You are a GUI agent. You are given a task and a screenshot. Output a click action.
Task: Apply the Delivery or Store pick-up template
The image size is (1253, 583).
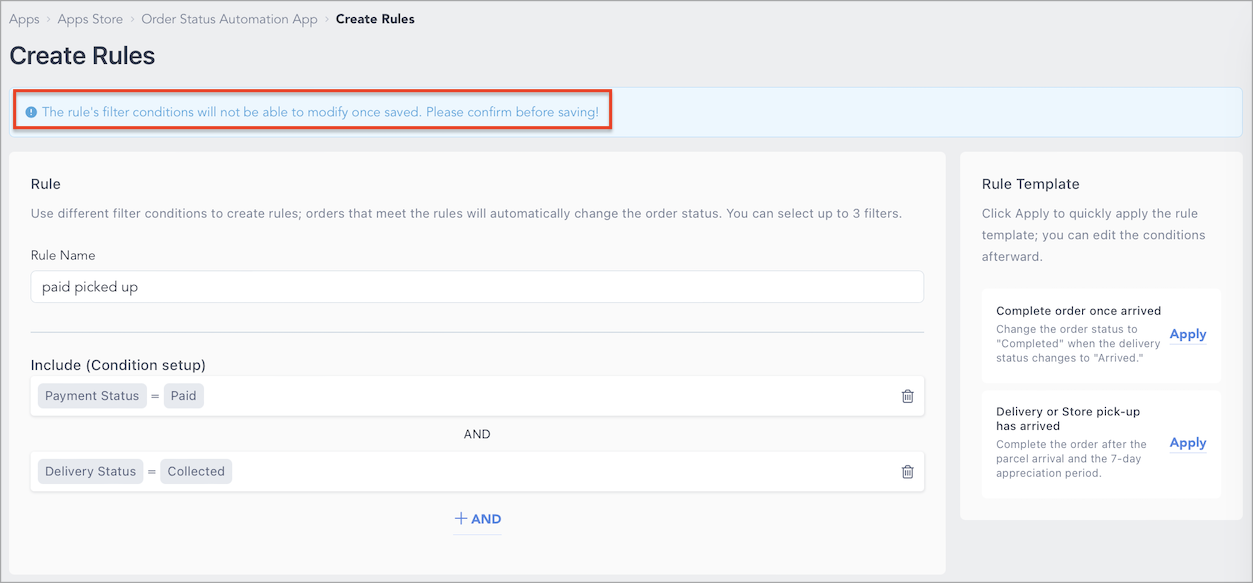click(1188, 443)
